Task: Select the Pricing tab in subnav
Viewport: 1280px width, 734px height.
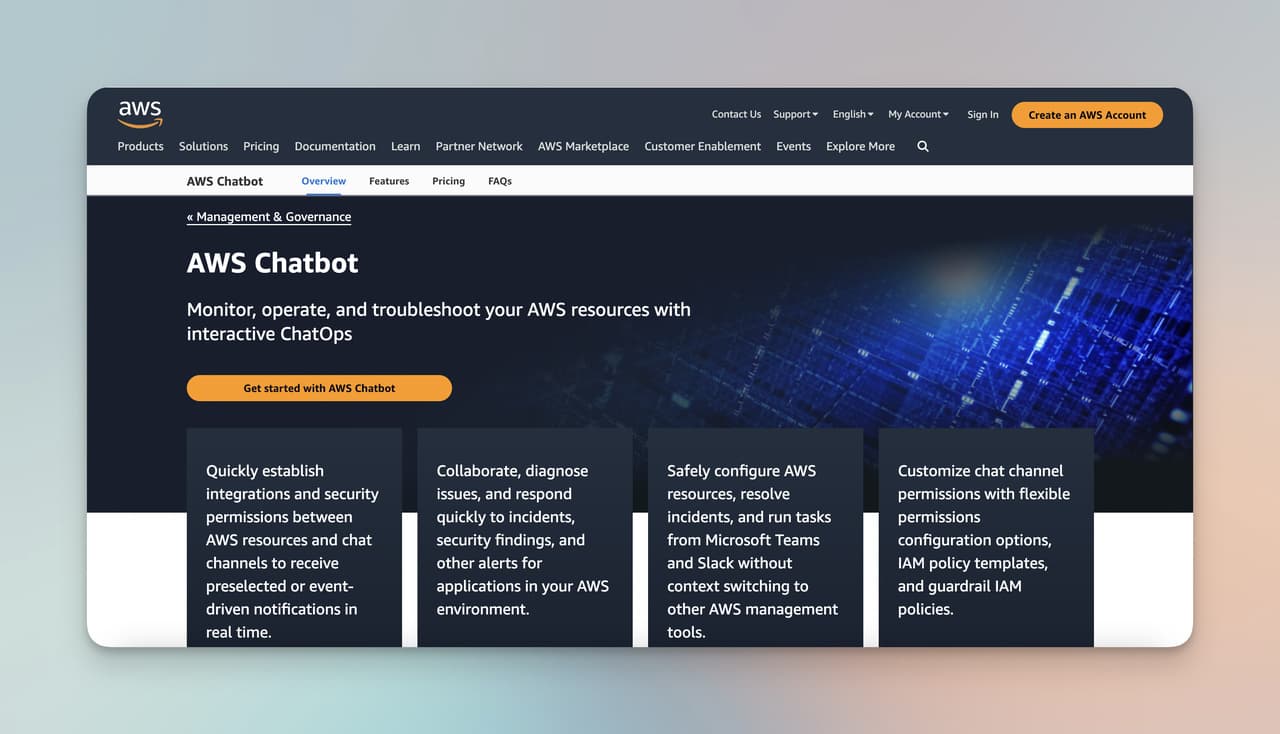Action: tap(448, 181)
